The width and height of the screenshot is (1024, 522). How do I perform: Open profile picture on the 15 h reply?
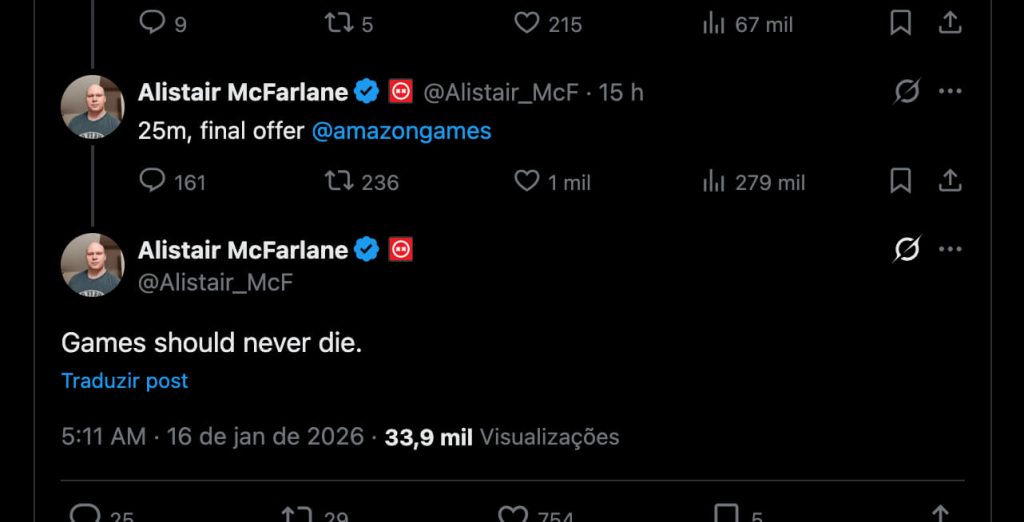(x=92, y=107)
